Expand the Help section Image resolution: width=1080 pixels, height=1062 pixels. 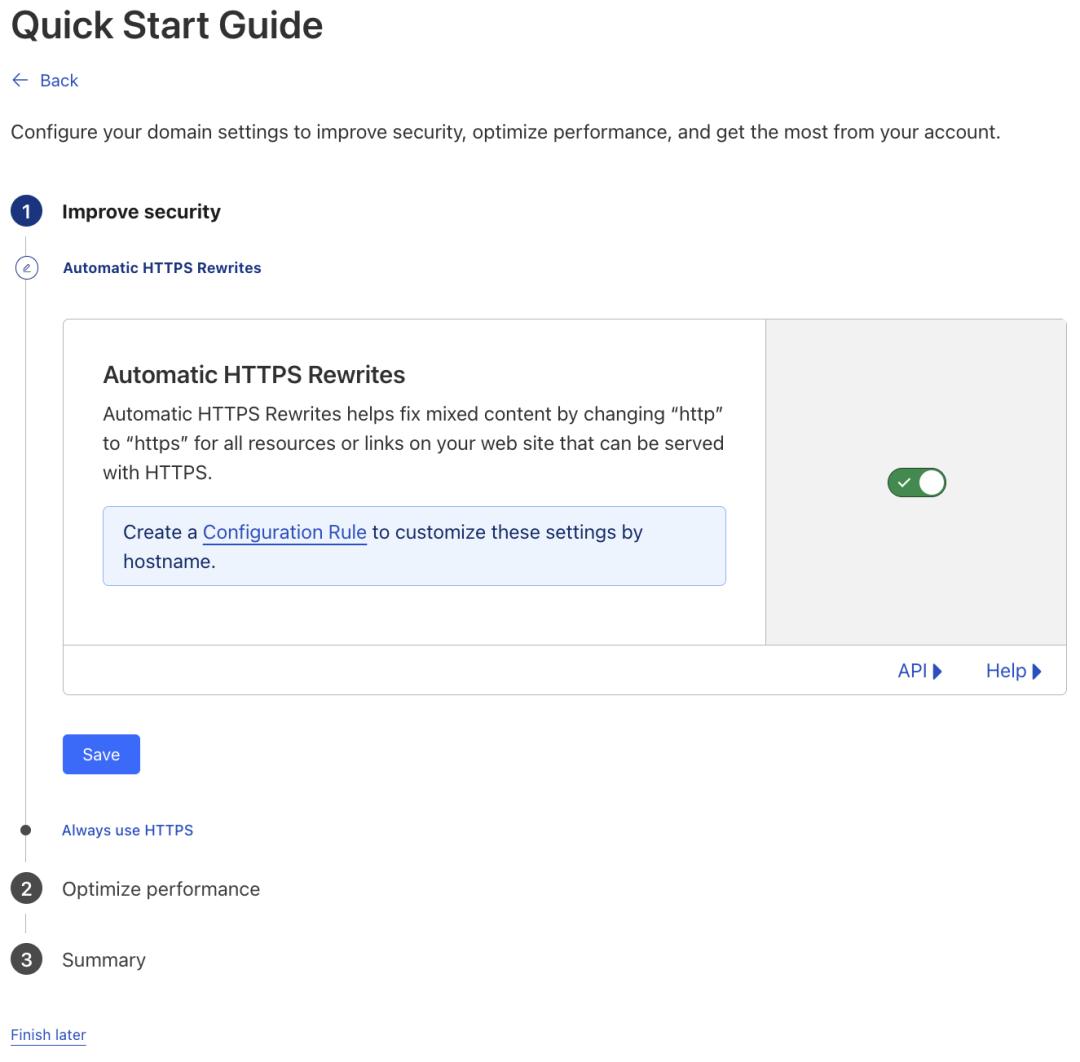1013,671
